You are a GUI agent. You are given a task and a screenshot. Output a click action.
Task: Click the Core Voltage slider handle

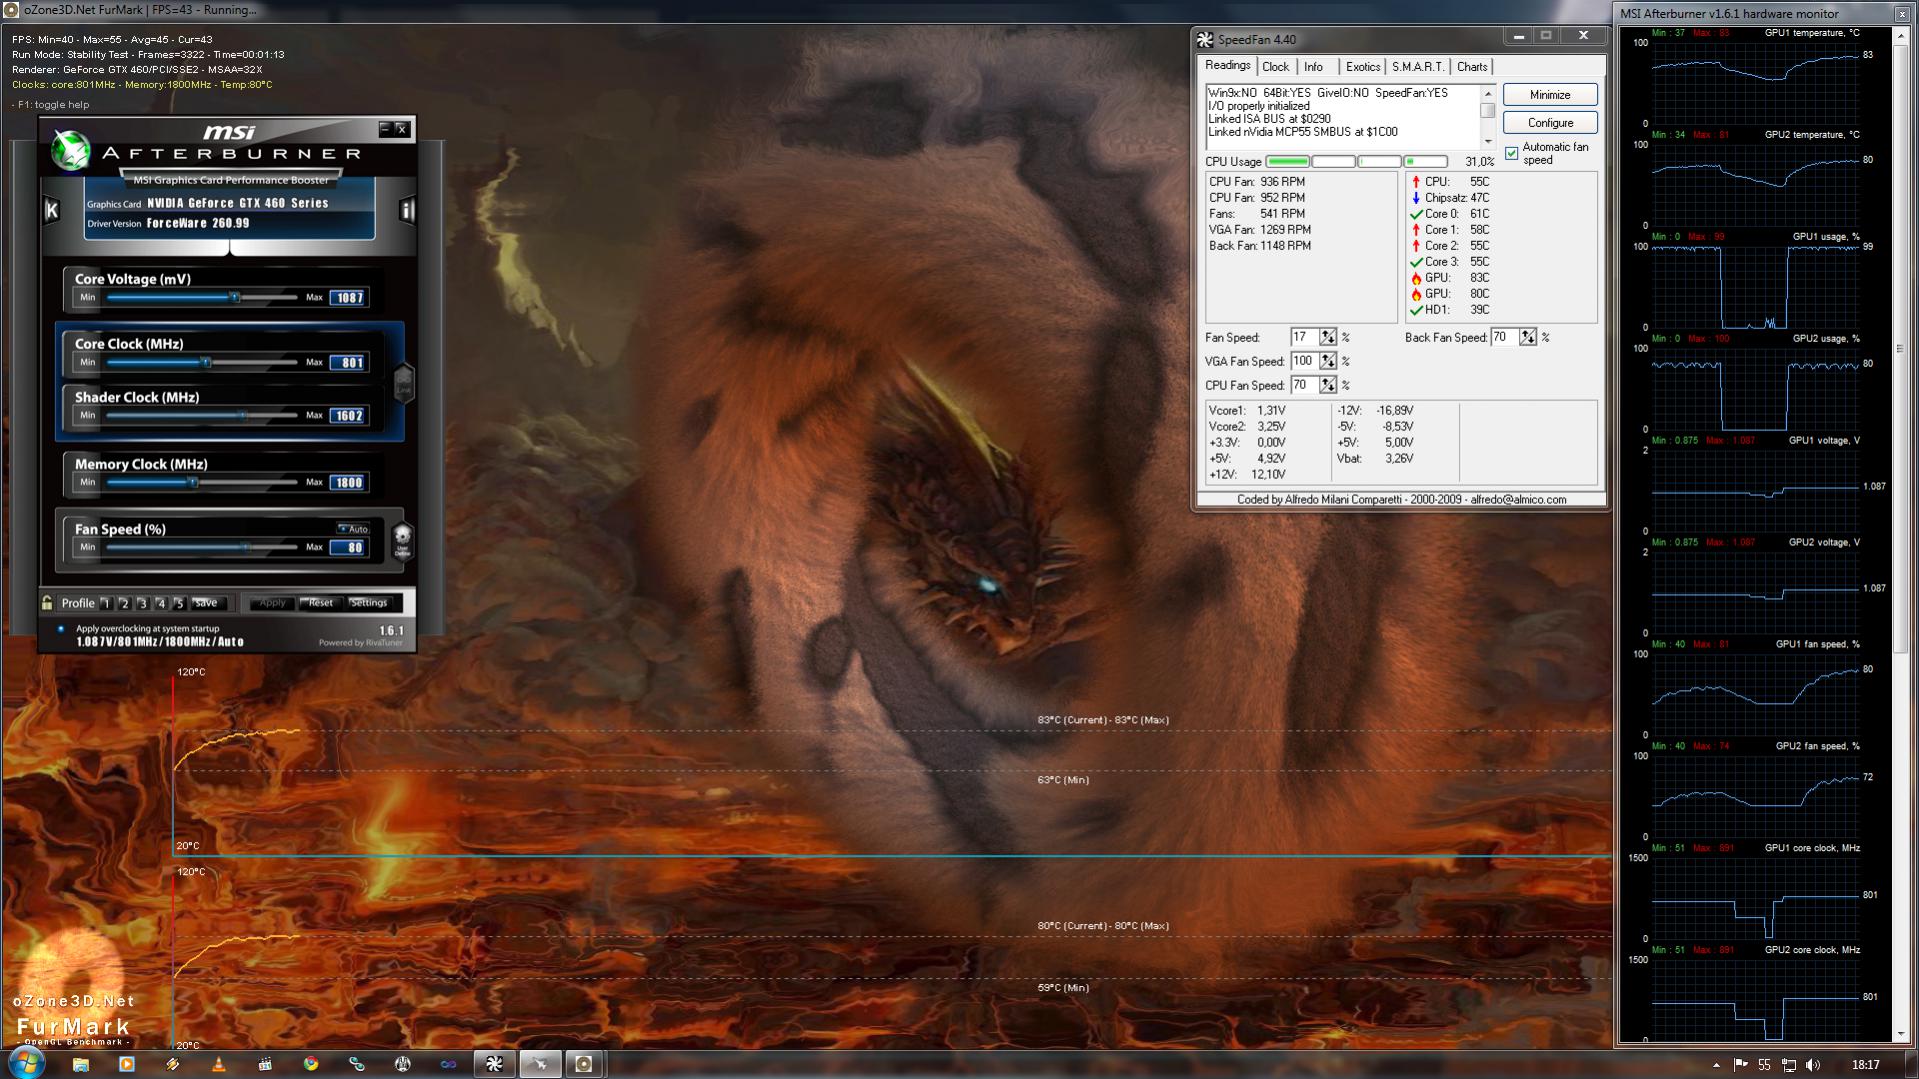pyautogui.click(x=234, y=297)
